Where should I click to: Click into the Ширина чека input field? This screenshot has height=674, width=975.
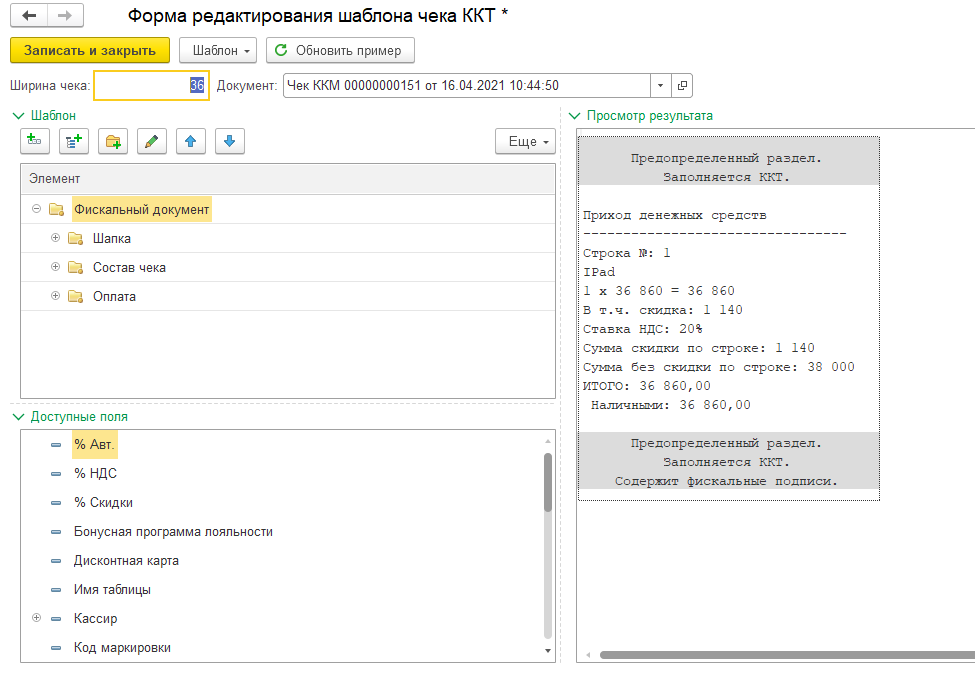click(151, 85)
